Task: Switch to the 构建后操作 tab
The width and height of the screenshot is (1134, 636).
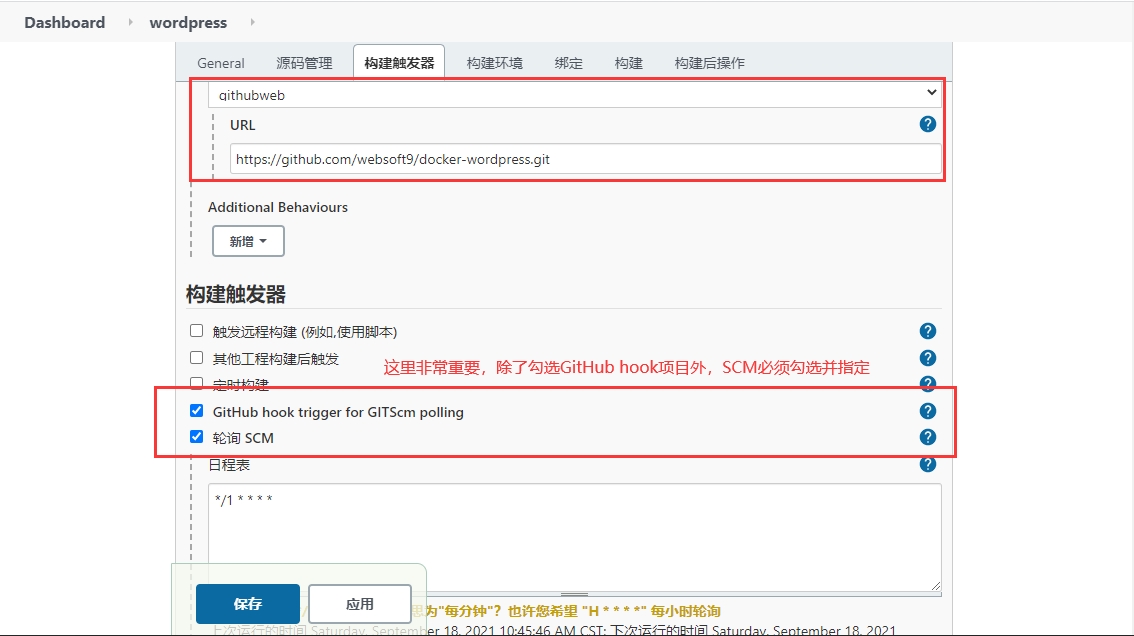Action: [709, 63]
